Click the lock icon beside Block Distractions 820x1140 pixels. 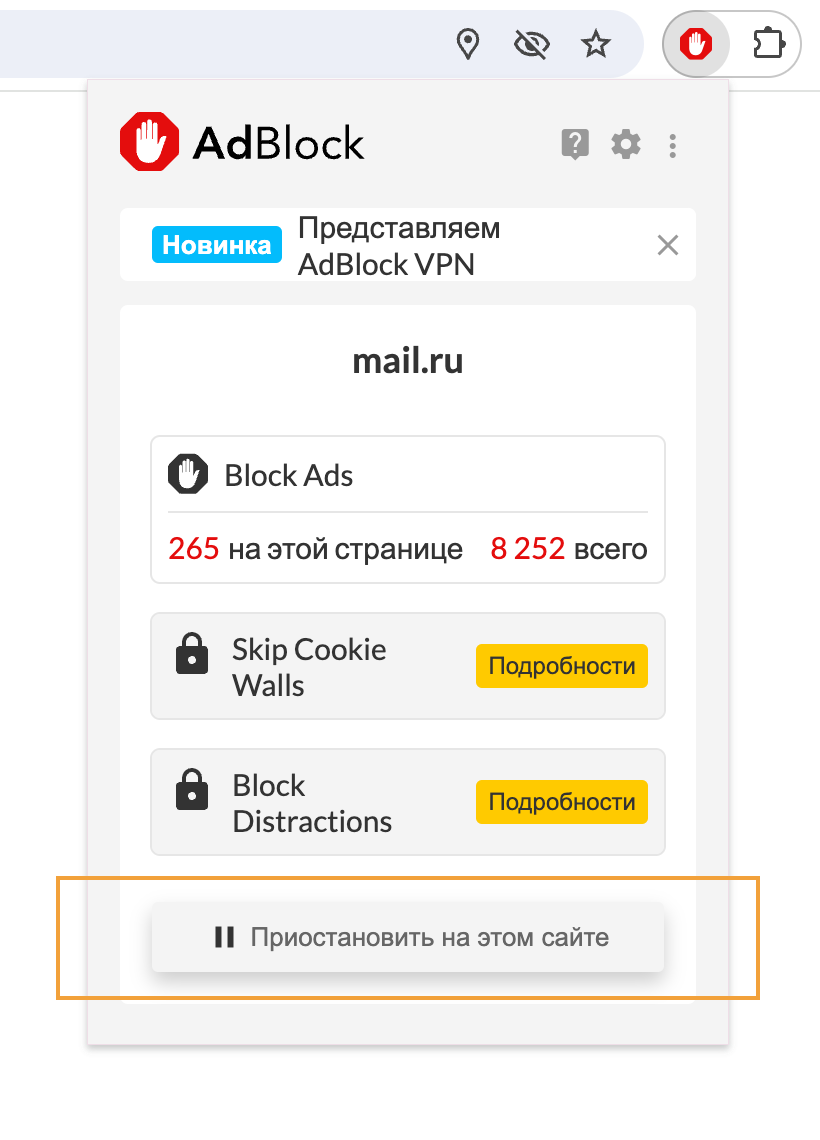point(192,791)
